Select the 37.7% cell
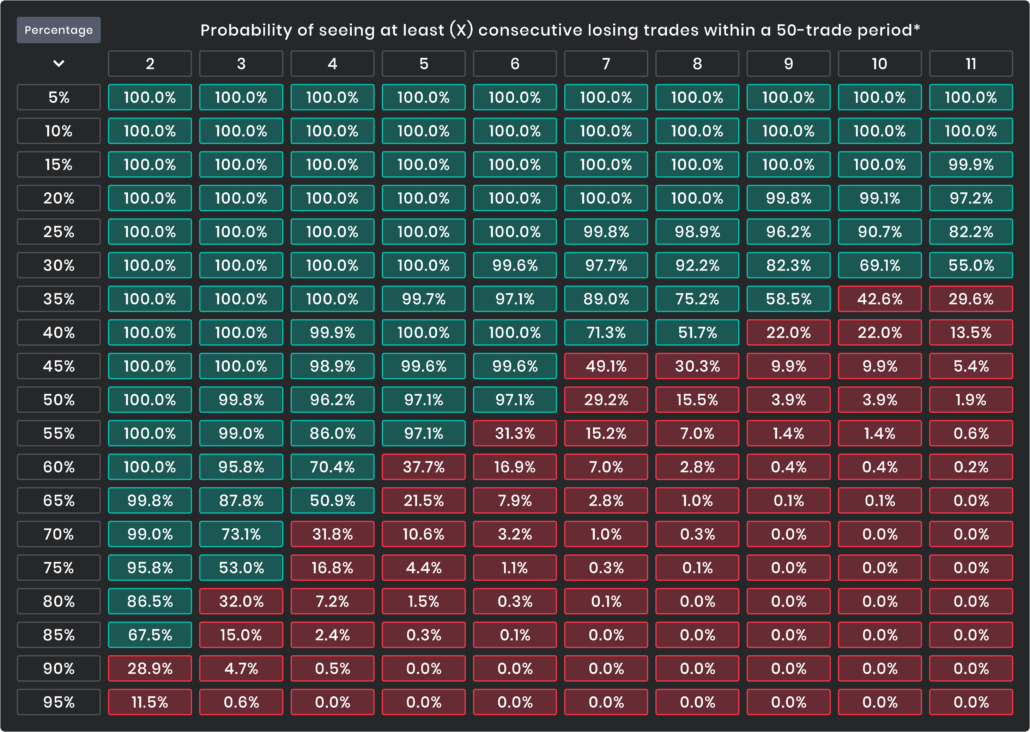1030x732 pixels. pyautogui.click(x=423, y=467)
